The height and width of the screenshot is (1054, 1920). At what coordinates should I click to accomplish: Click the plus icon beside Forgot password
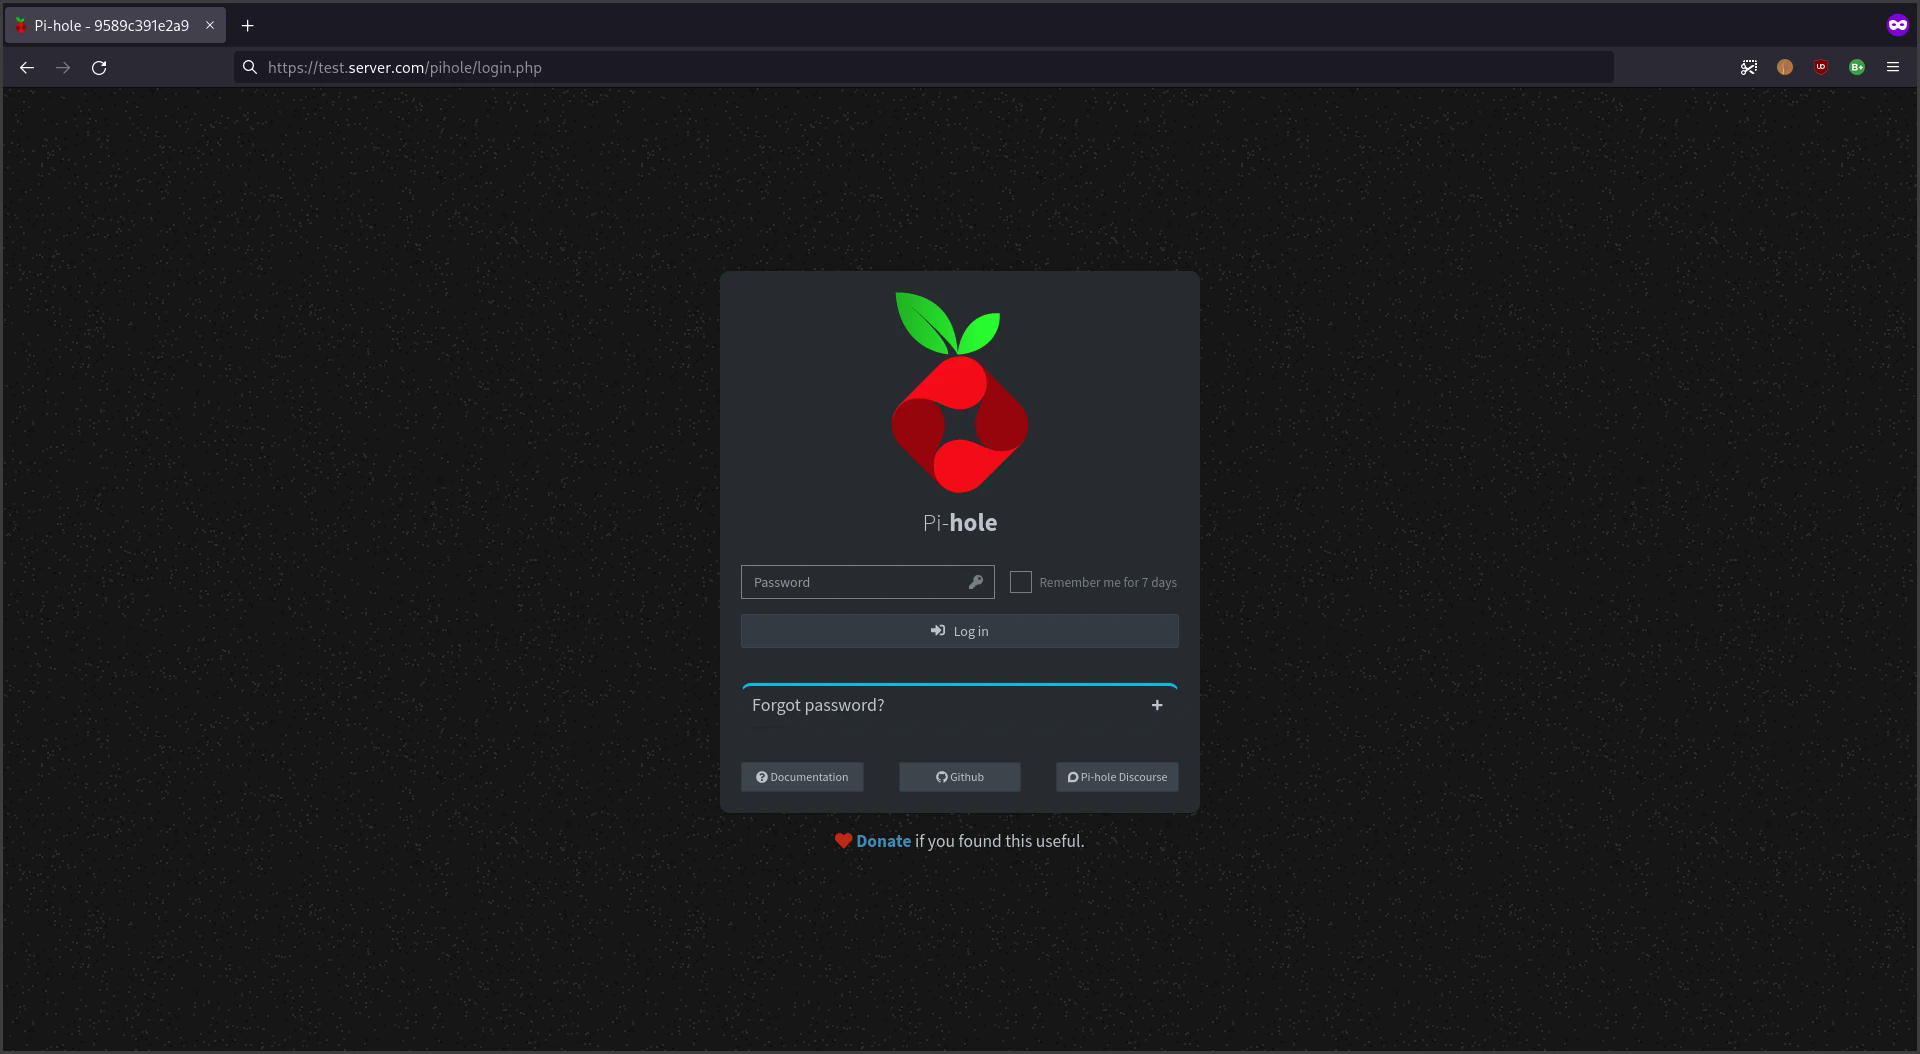click(x=1157, y=705)
